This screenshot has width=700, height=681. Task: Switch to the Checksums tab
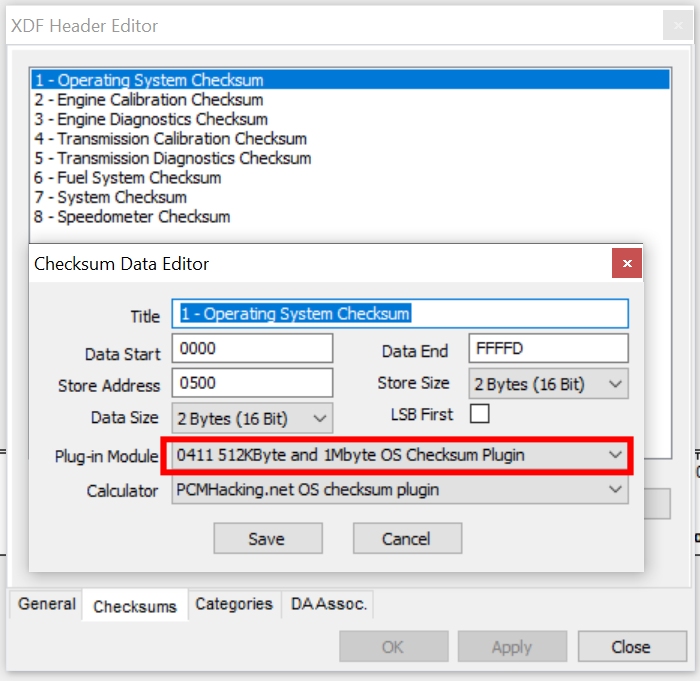coord(135,606)
